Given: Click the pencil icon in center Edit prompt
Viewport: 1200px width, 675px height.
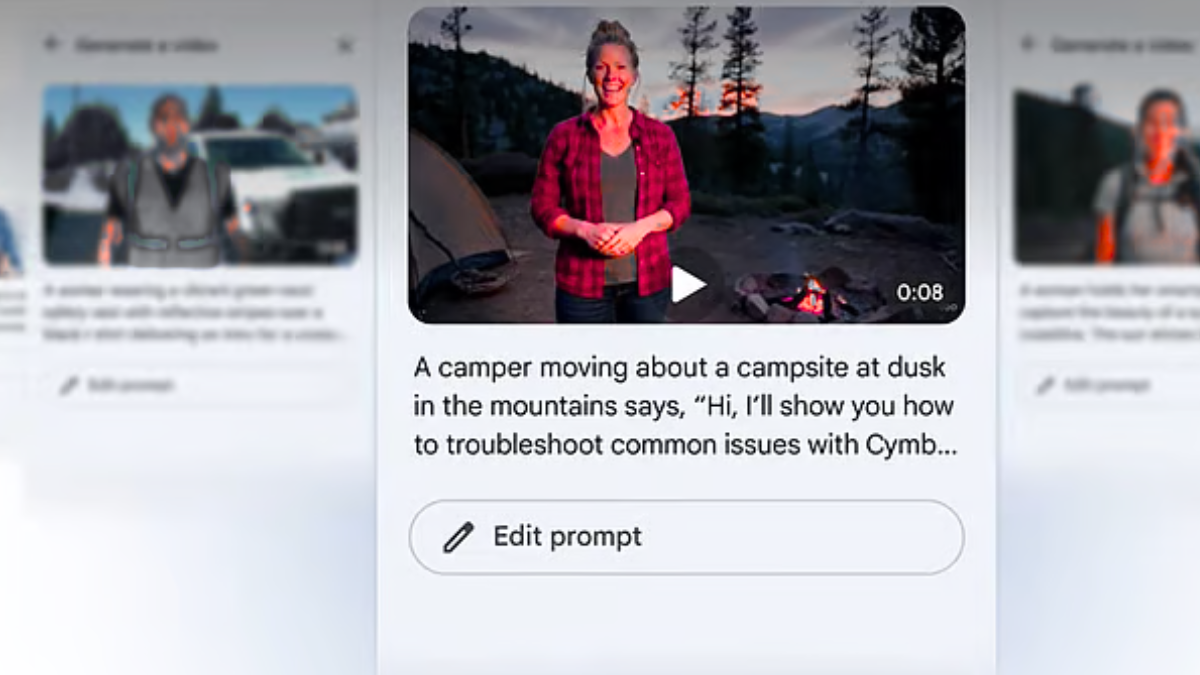Looking at the screenshot, I should tap(458, 537).
